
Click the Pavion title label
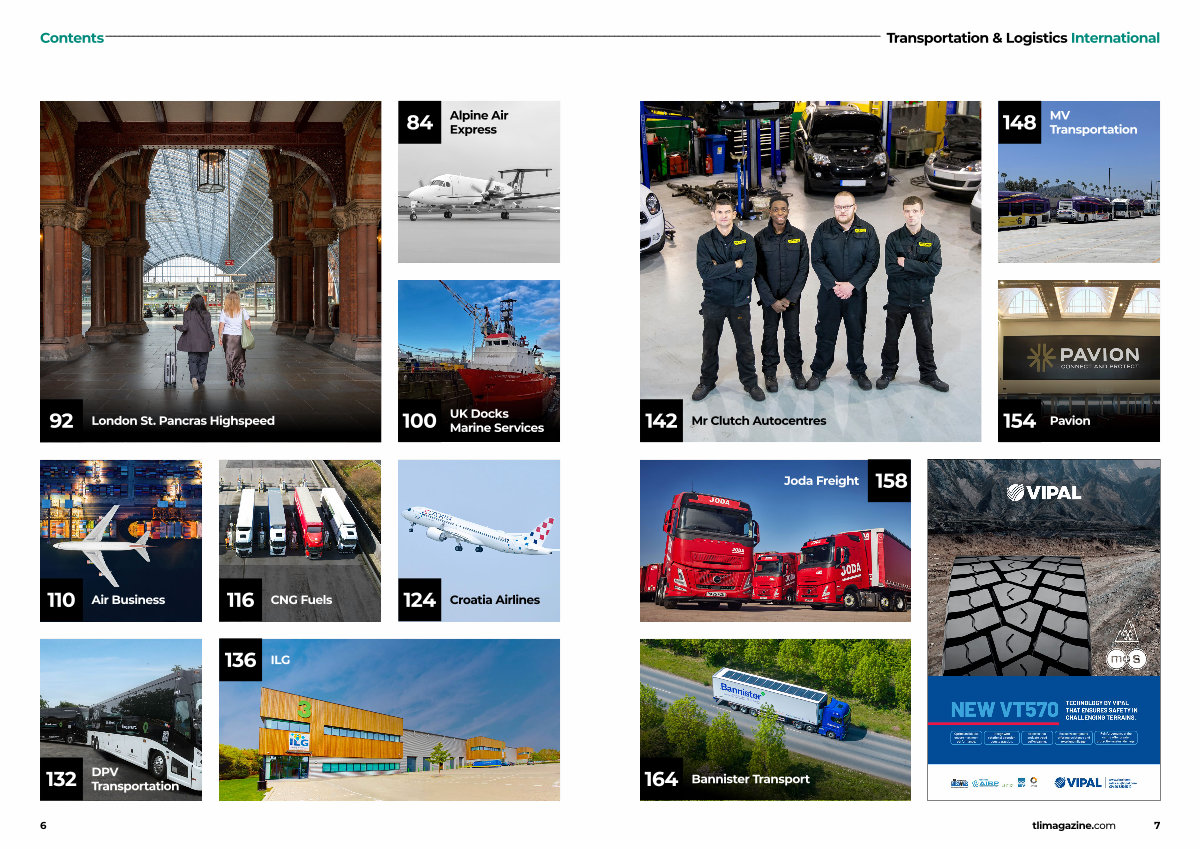[1070, 421]
